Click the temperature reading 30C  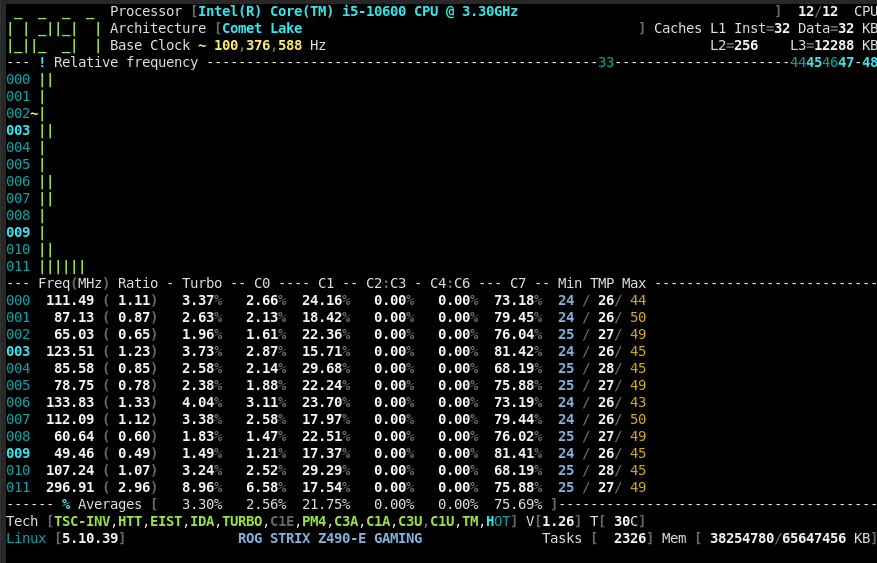click(626, 521)
